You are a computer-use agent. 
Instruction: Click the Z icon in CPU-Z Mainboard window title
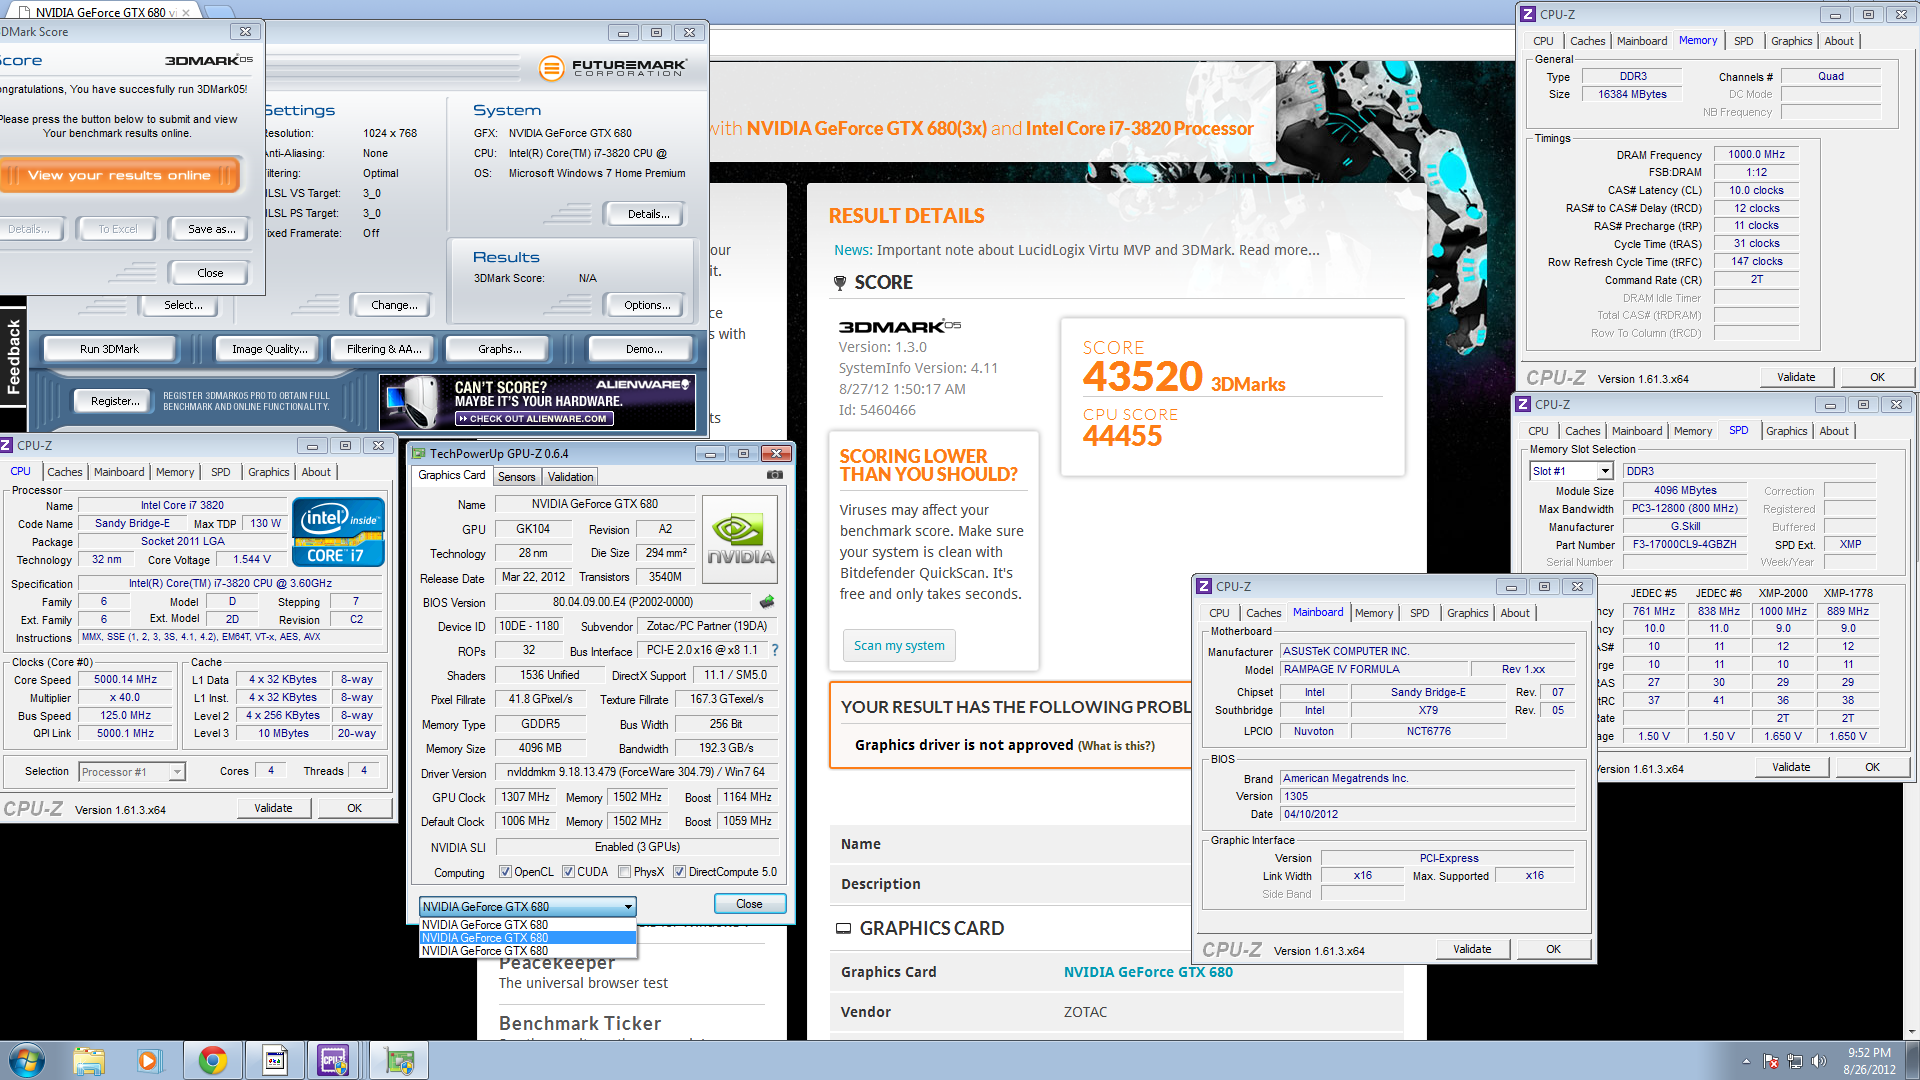(1204, 587)
